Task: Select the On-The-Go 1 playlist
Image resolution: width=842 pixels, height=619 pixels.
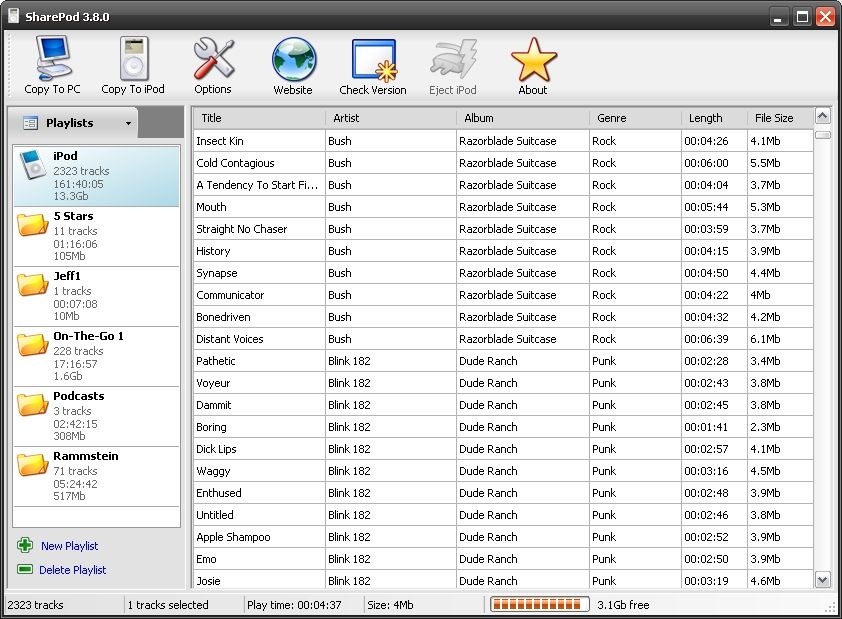Action: 96,357
